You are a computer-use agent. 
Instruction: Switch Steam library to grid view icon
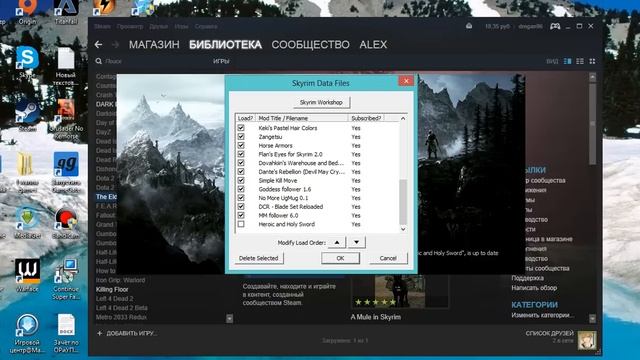[x=592, y=61]
